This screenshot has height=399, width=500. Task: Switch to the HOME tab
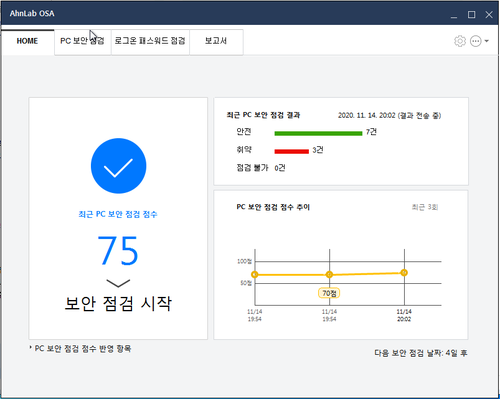click(x=27, y=41)
